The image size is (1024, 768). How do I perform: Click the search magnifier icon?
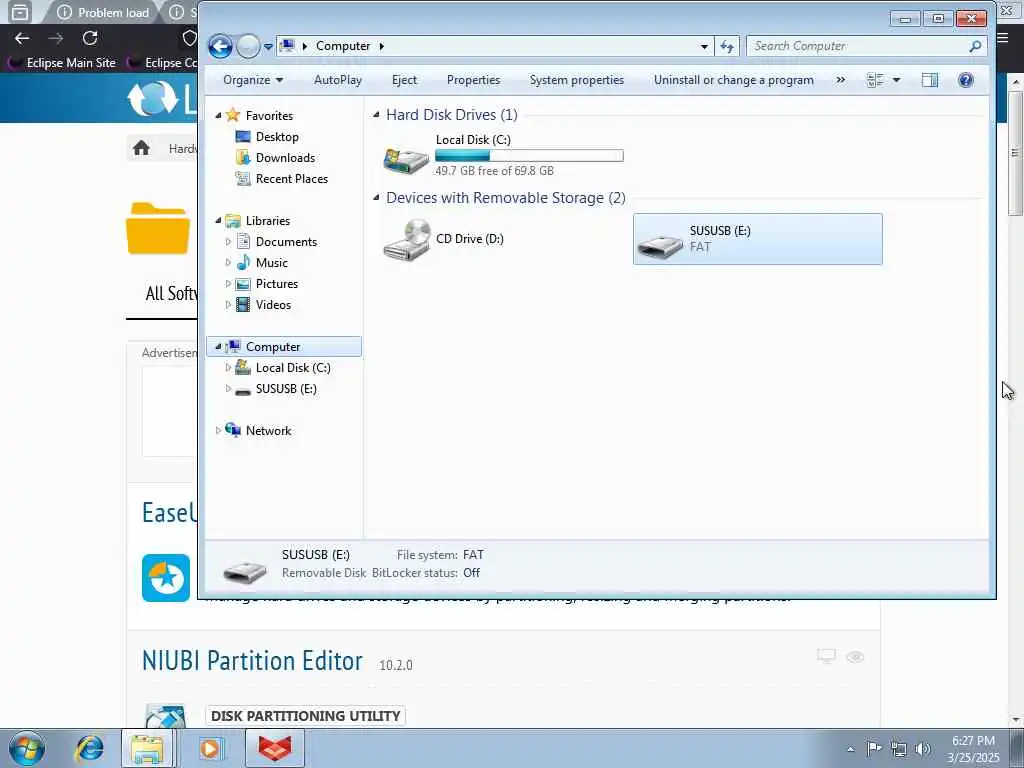click(x=975, y=46)
